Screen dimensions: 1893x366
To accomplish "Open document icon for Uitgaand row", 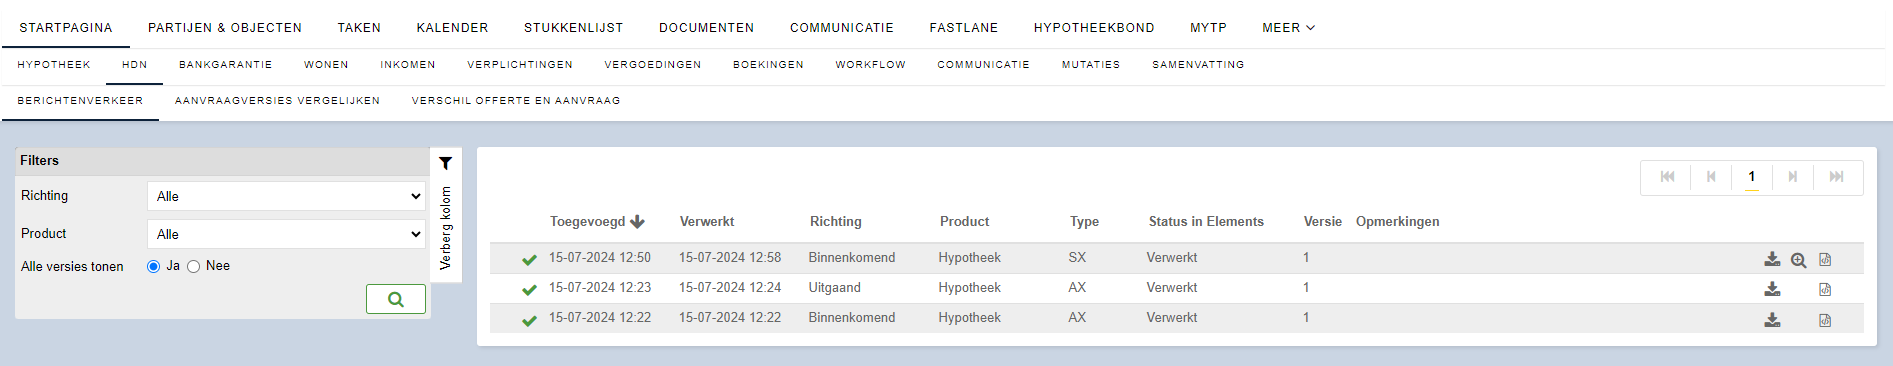I will pyautogui.click(x=1825, y=290).
